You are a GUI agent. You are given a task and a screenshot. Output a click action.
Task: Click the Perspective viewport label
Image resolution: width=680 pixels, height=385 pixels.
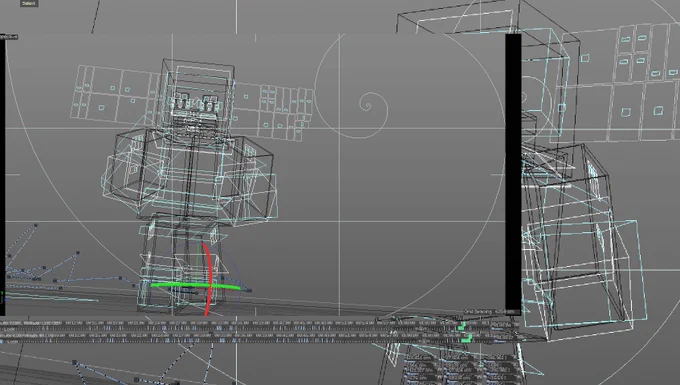(x=9, y=37)
